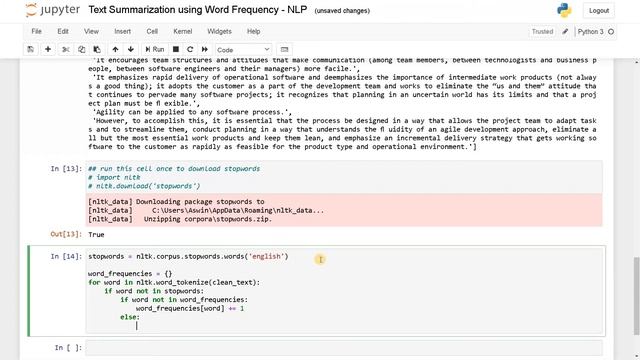Screen dimensions: 640x360
Task: Click the Python 3 kernel status circle
Action: (611, 31)
